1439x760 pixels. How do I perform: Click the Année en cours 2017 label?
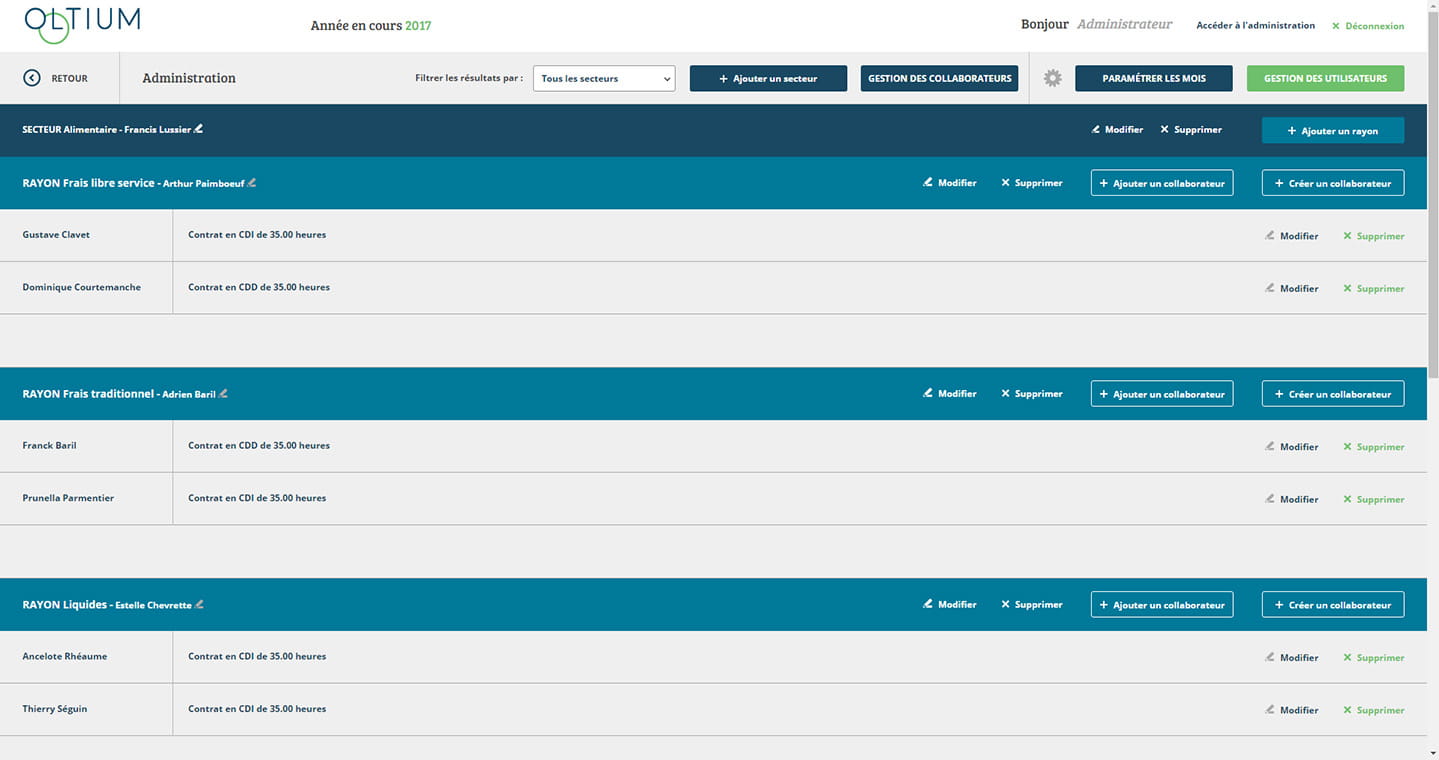tap(371, 26)
